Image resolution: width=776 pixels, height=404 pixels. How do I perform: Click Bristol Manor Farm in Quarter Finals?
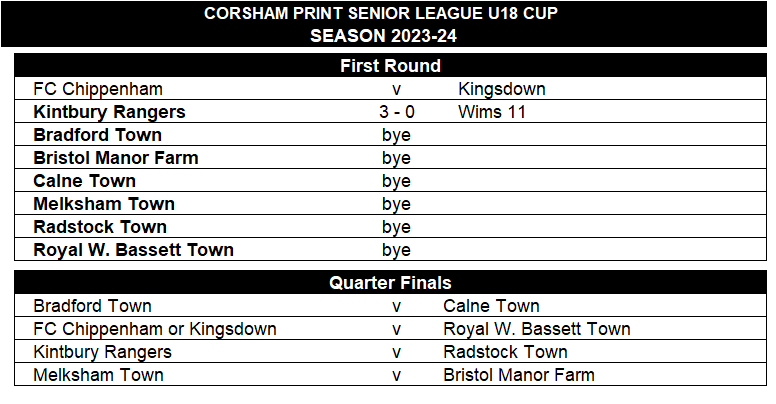tap(519, 375)
